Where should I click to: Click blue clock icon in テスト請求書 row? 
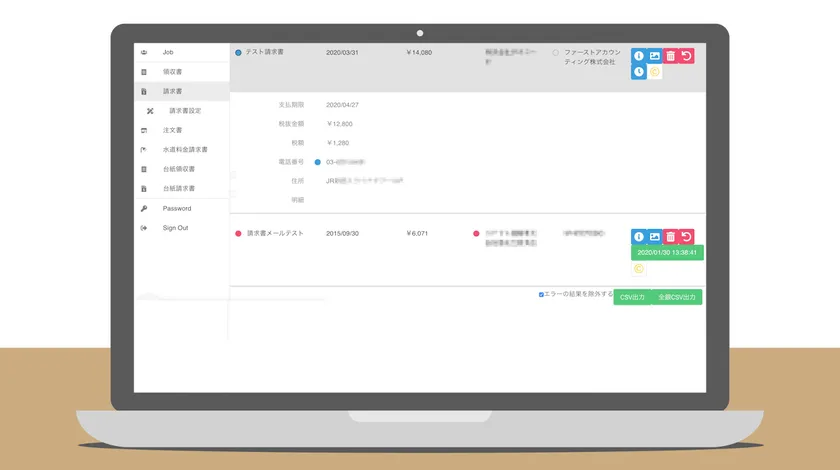pos(638,72)
